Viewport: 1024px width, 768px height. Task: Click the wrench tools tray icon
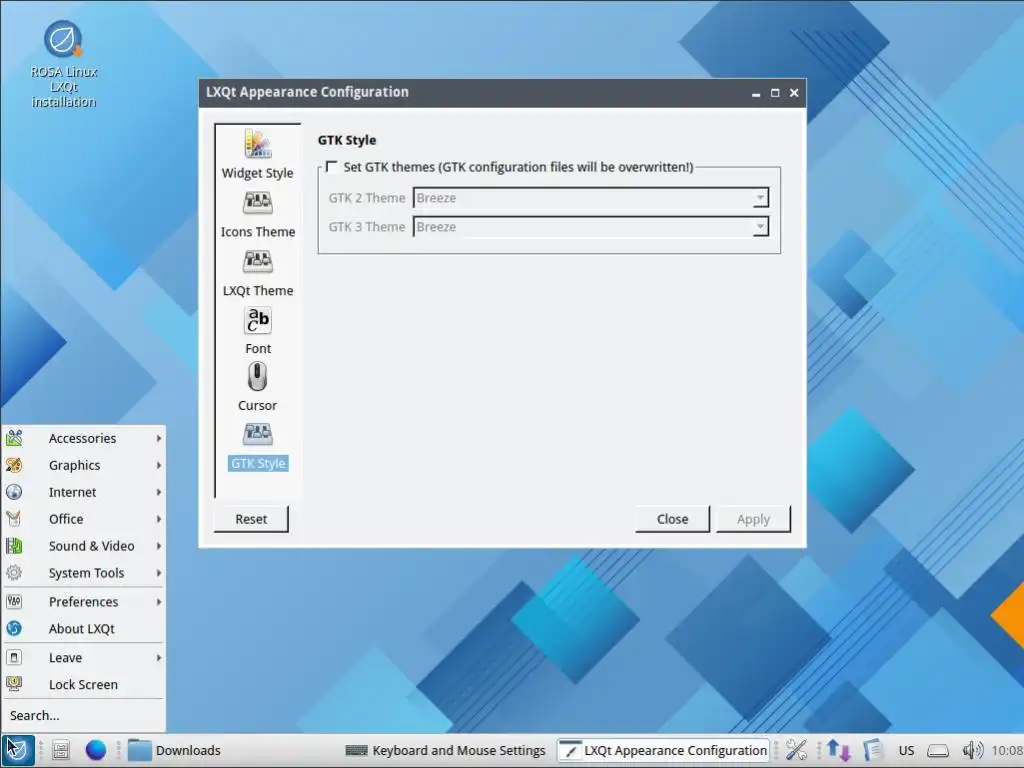(796, 750)
